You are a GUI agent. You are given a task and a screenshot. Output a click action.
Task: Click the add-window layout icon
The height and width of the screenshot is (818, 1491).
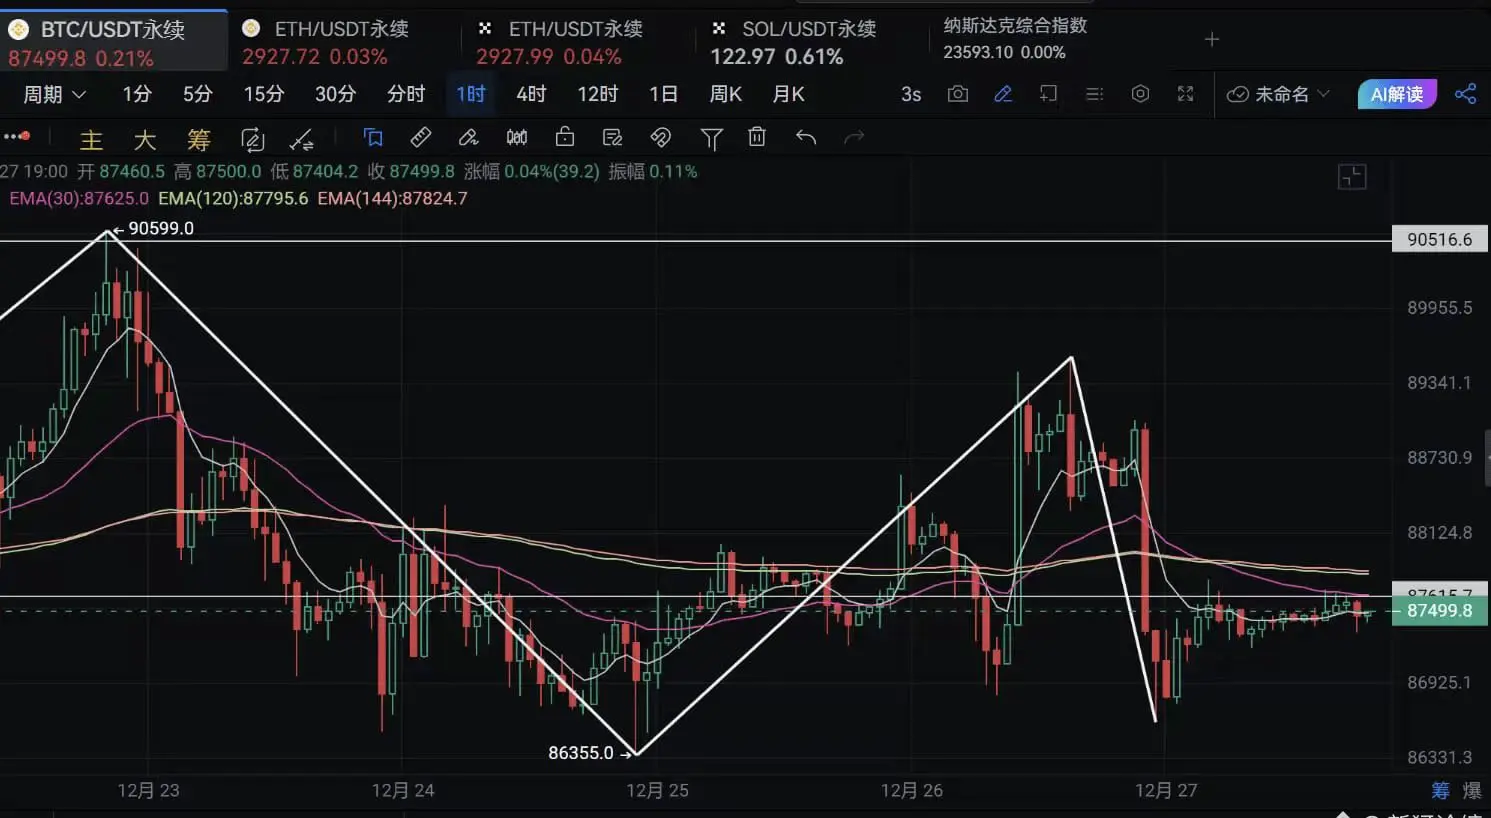[x=1048, y=94]
